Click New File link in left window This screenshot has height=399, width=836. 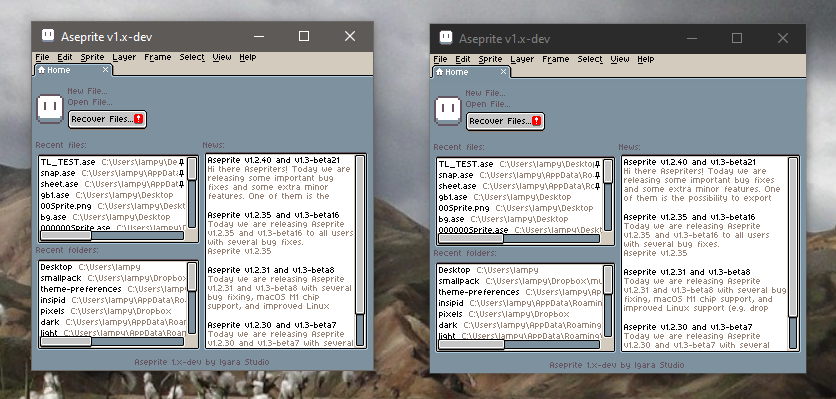[x=87, y=91]
